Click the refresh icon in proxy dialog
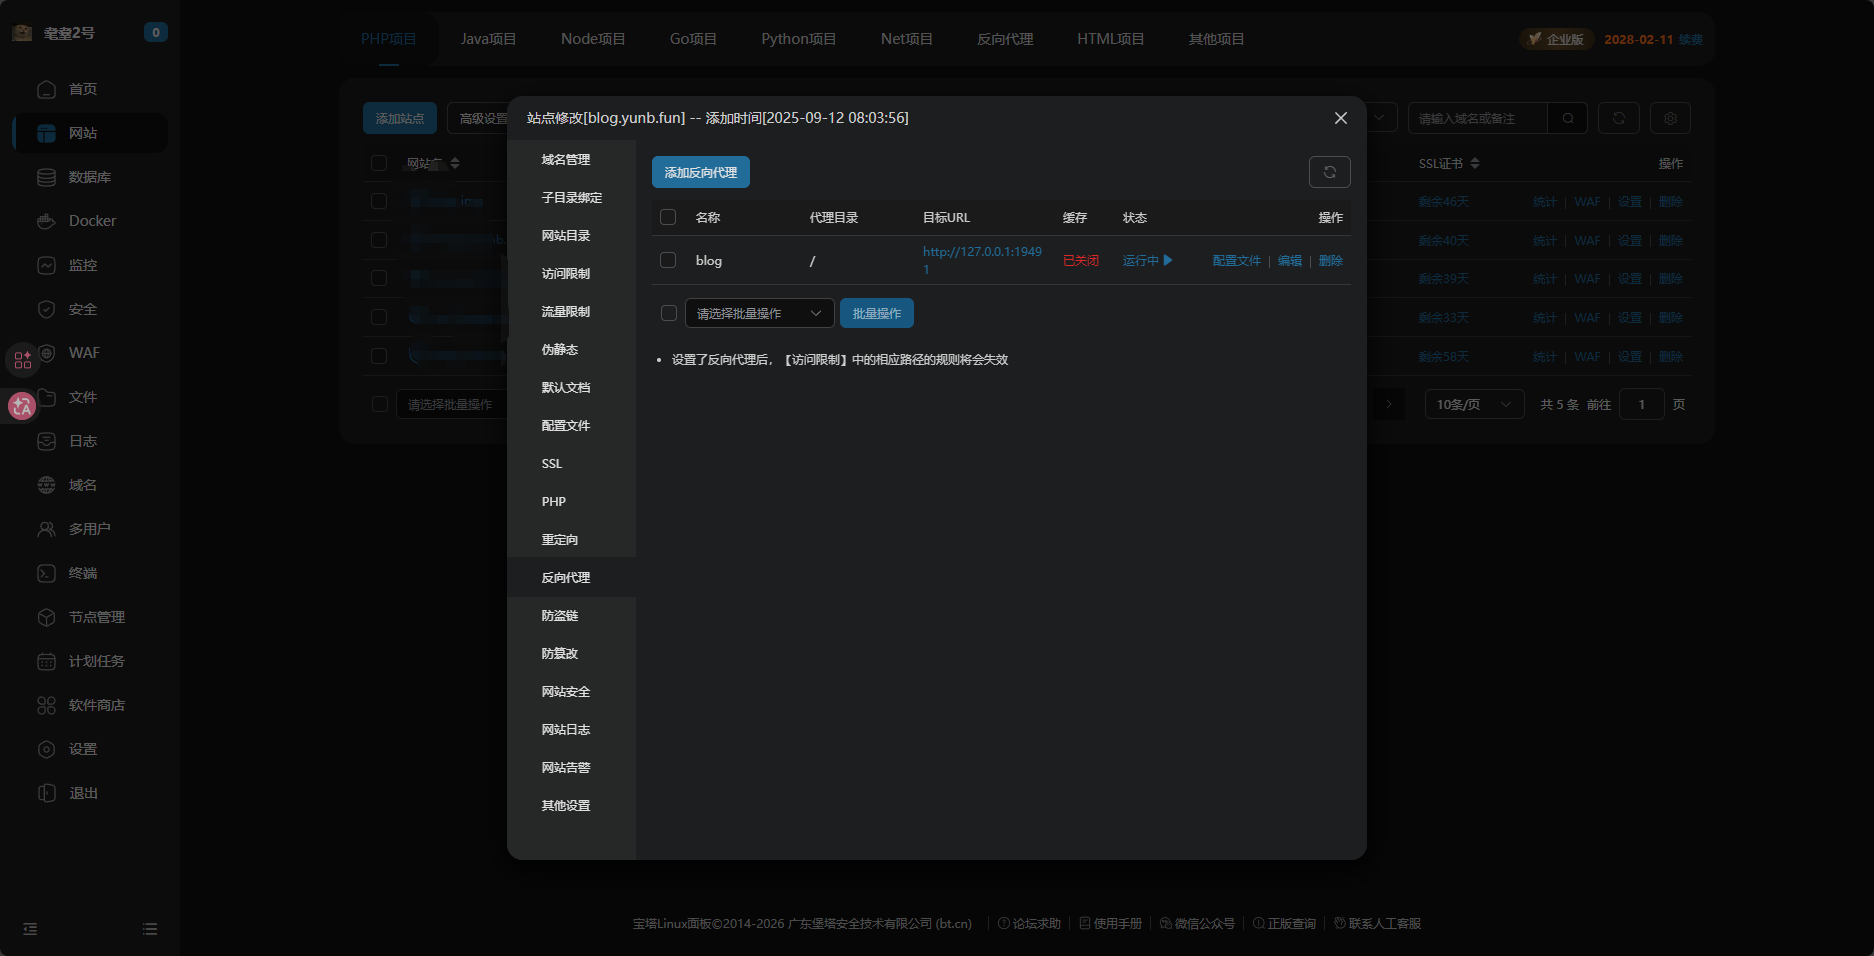1874x956 pixels. point(1329,172)
